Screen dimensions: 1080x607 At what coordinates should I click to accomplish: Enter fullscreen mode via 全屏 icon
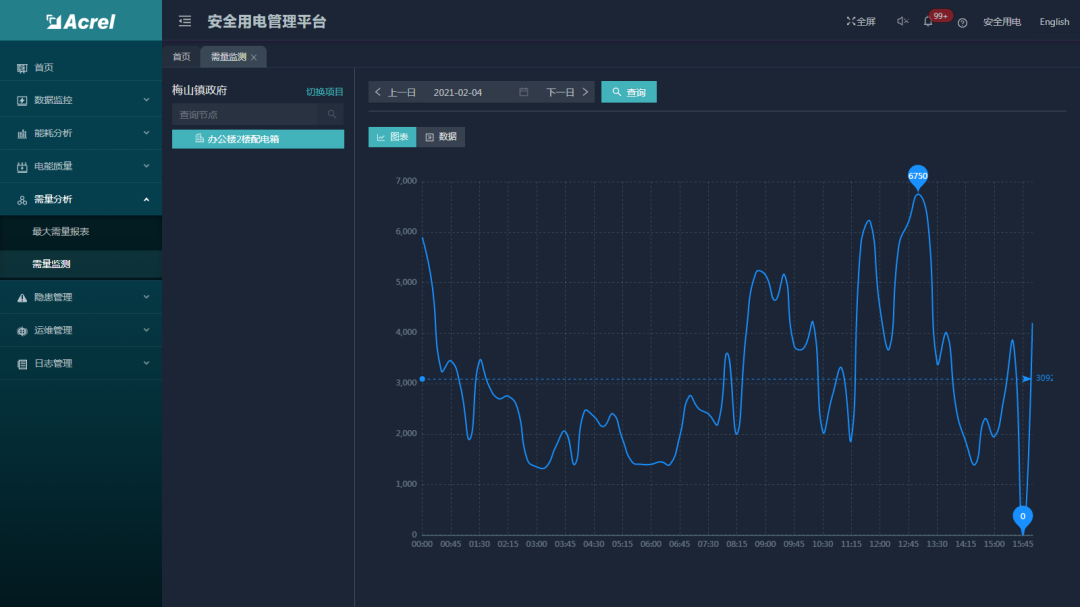[x=860, y=21]
